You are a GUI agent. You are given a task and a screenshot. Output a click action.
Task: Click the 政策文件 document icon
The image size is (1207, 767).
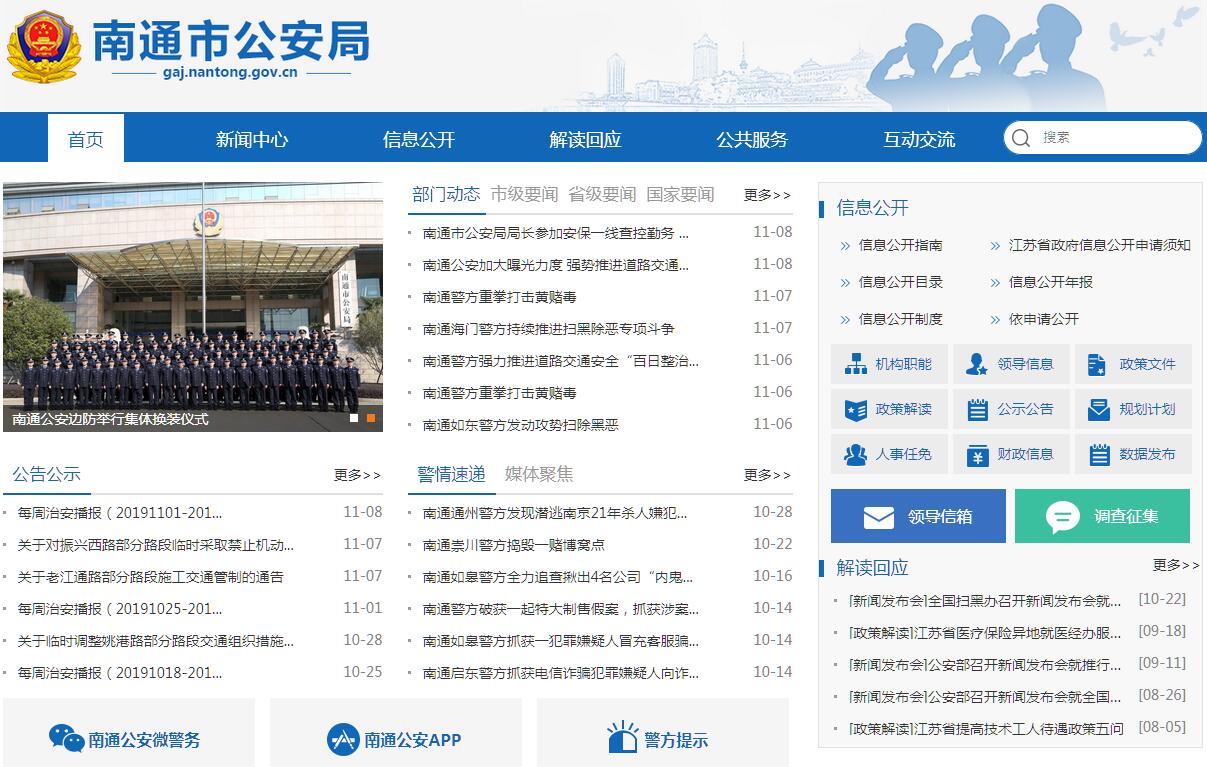[1098, 364]
